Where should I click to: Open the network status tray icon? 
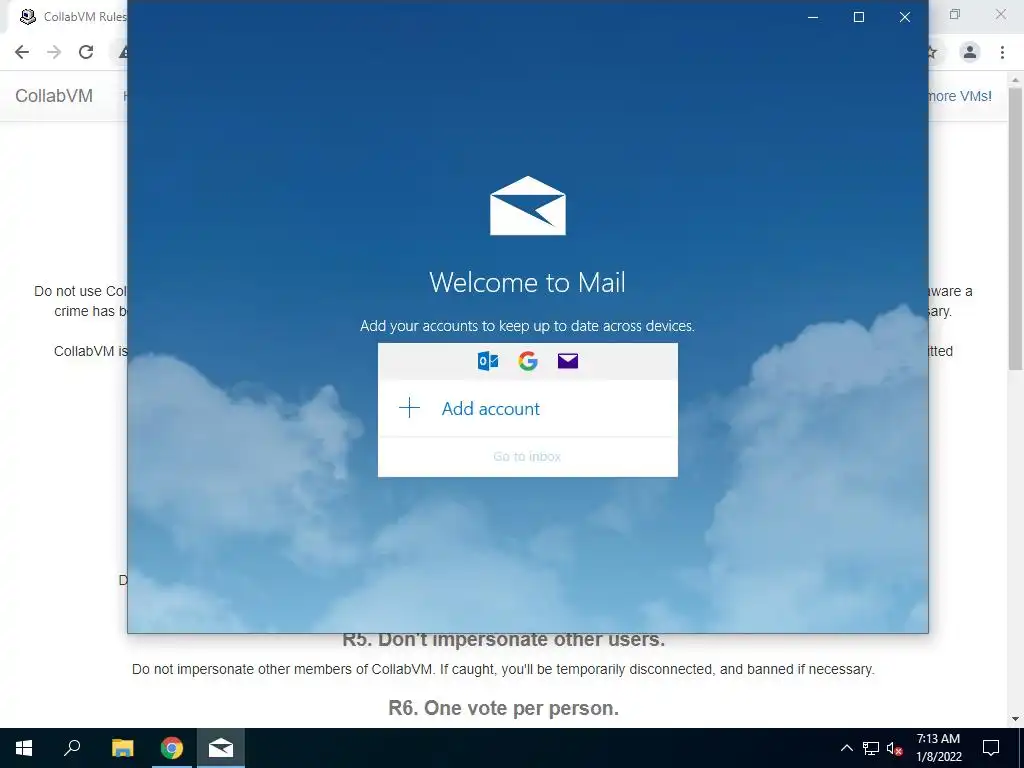[x=871, y=748]
